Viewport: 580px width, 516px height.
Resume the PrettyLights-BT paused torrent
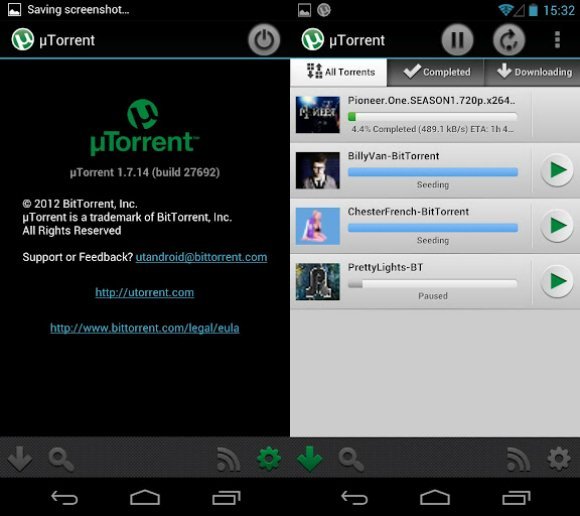click(x=557, y=281)
